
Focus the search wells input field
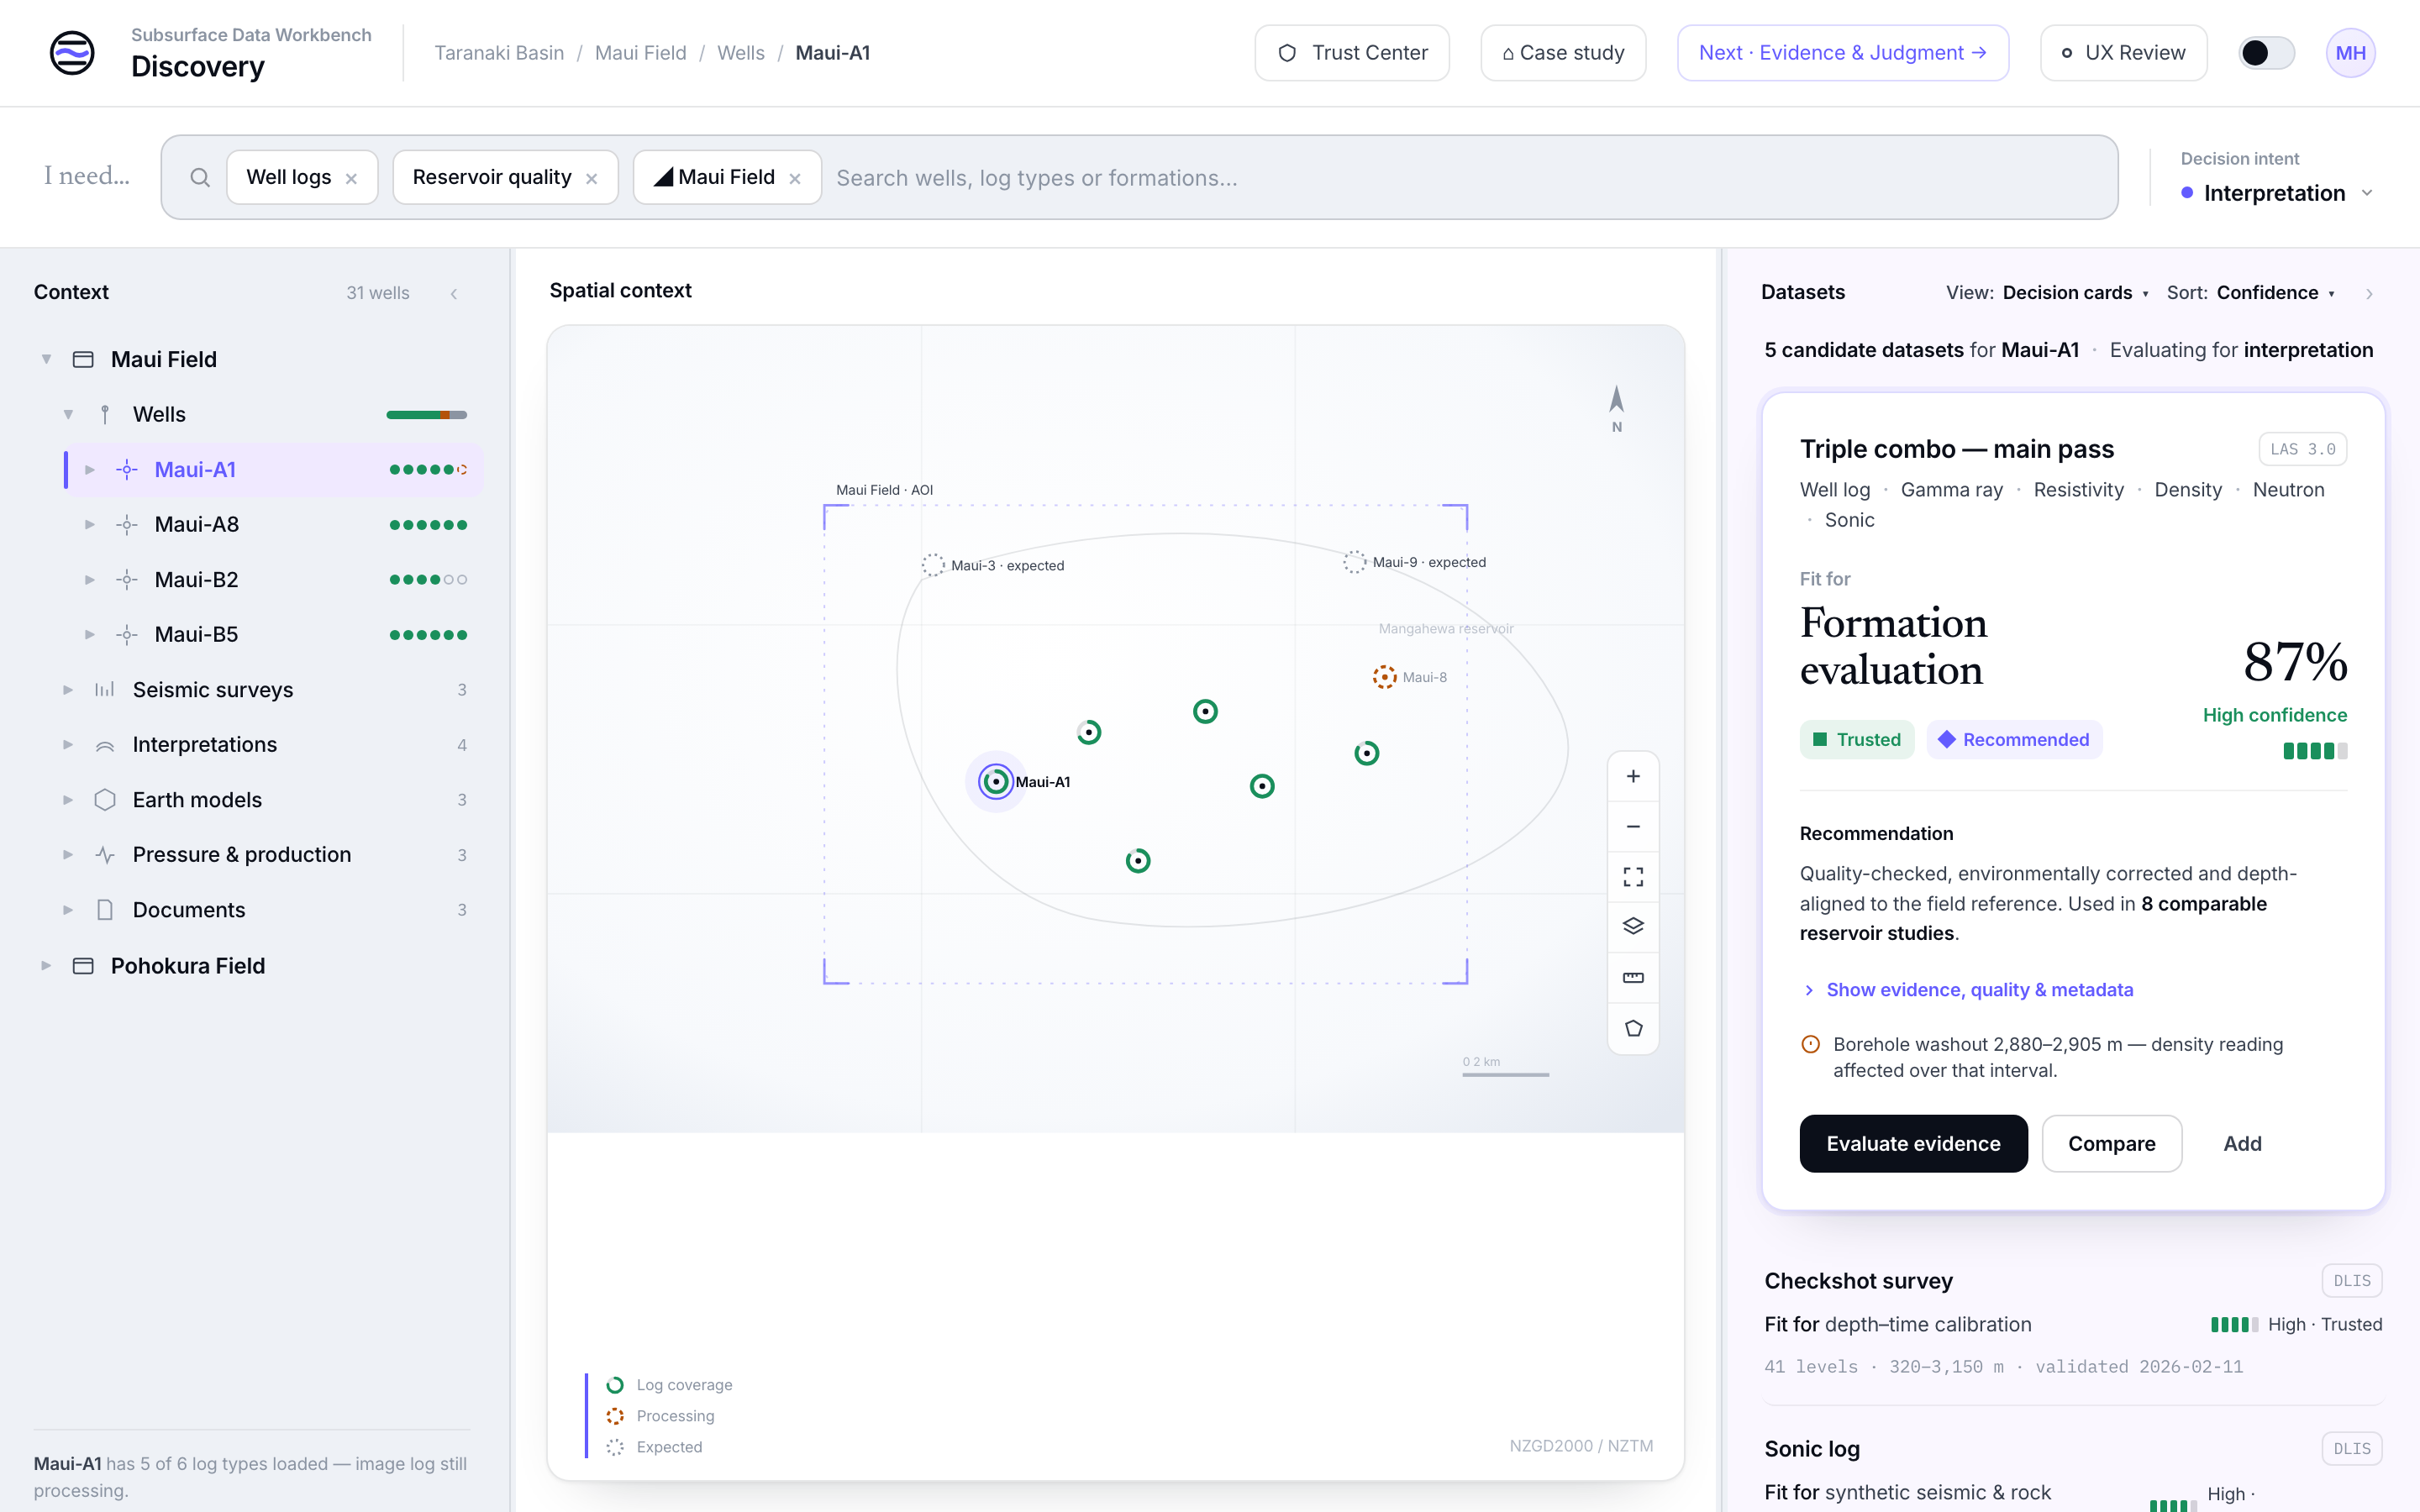point(1470,178)
